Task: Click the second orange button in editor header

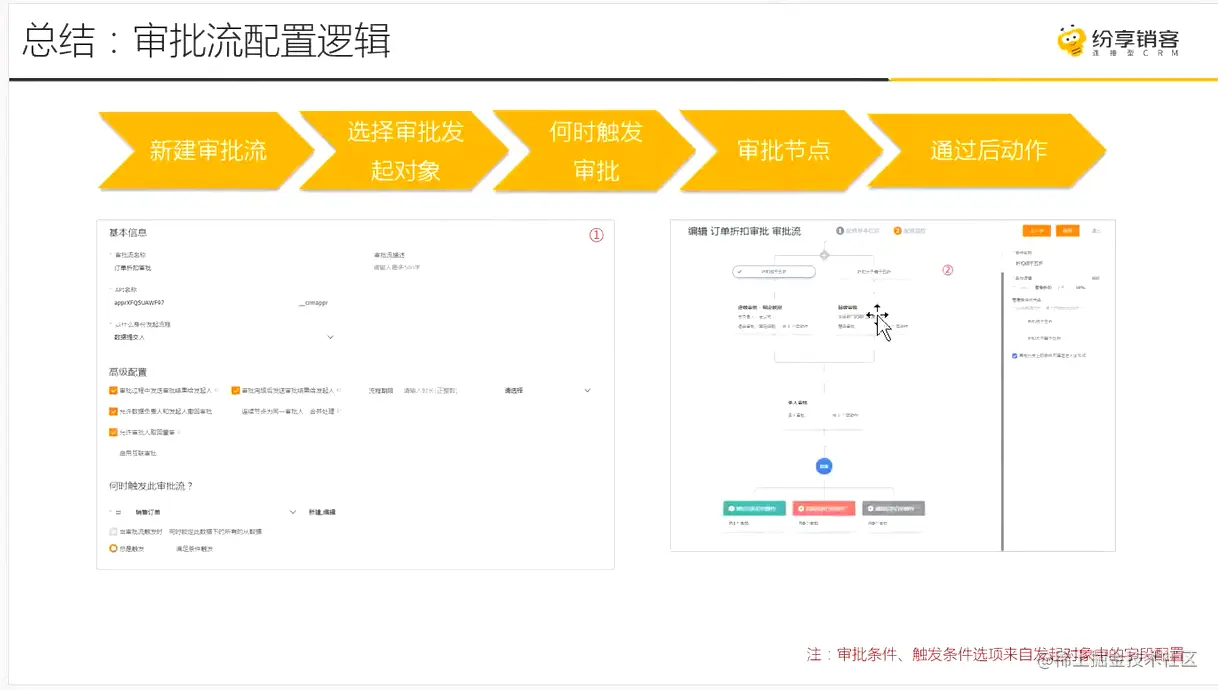Action: tap(1068, 231)
